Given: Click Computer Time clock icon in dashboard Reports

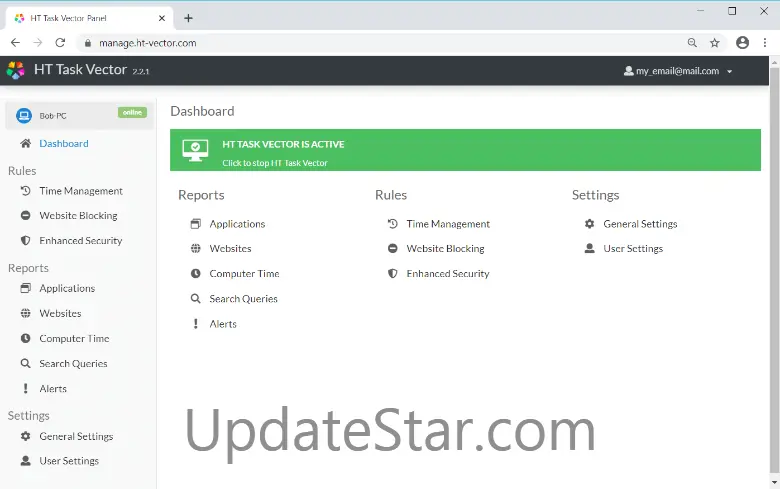Looking at the screenshot, I should pos(195,274).
